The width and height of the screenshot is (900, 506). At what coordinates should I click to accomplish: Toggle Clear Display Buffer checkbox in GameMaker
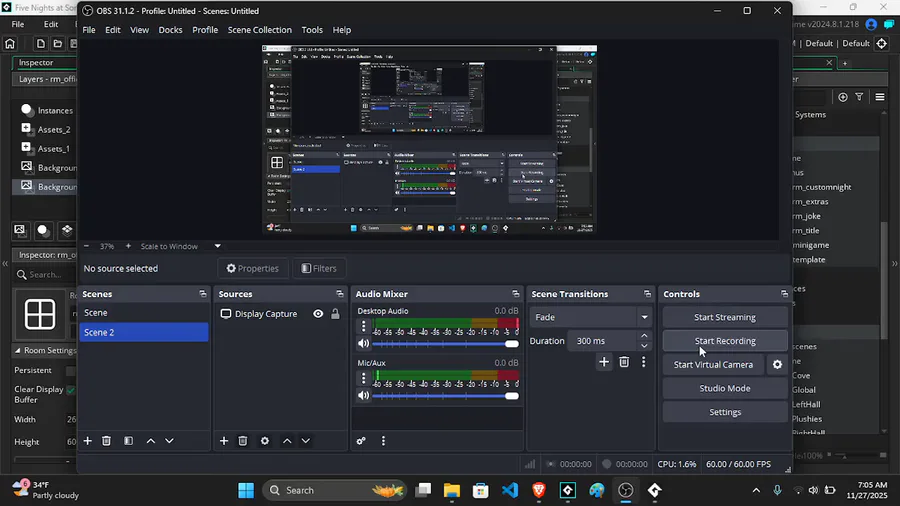71,390
